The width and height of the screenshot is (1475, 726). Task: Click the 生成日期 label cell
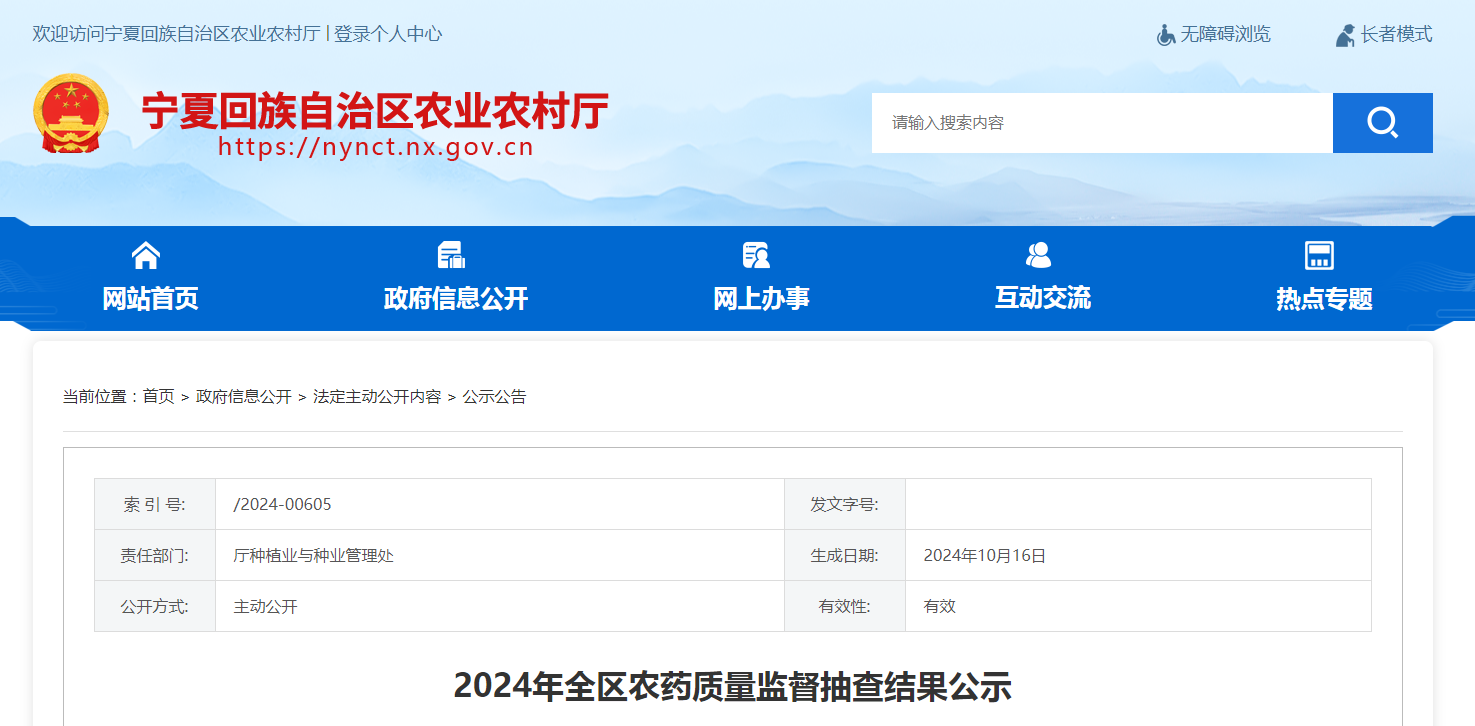point(845,555)
